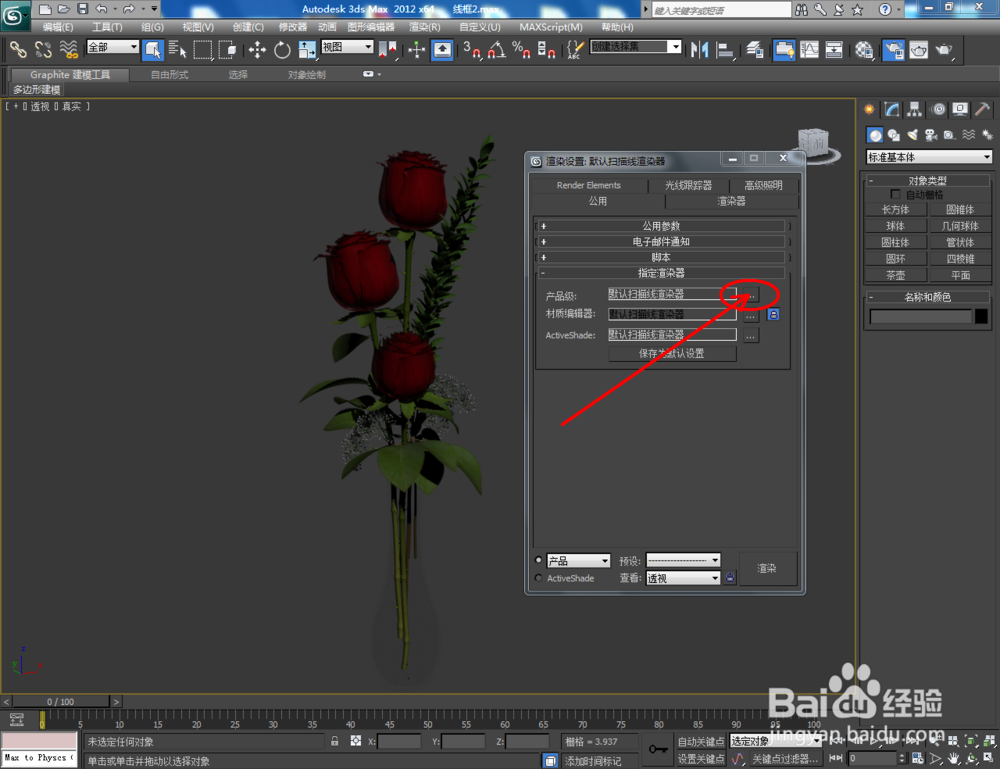
Task: Toggle the Percent Snap icon
Action: point(521,49)
